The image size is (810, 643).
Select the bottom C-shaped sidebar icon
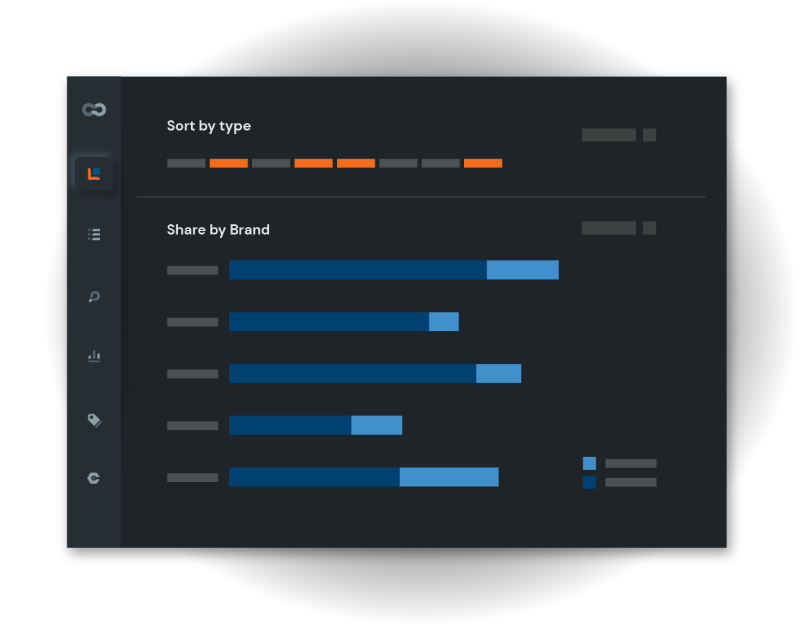tap(94, 478)
